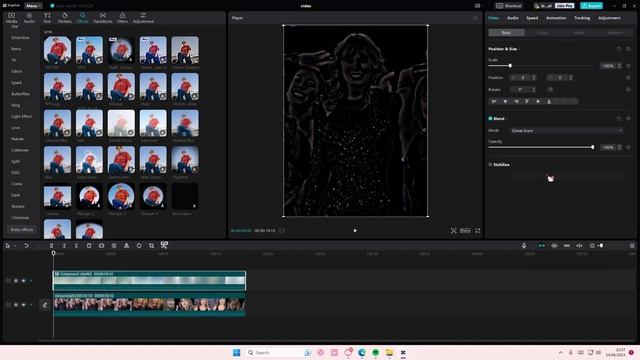640x360 pixels.
Task: Open the Media panel
Action: point(11,18)
